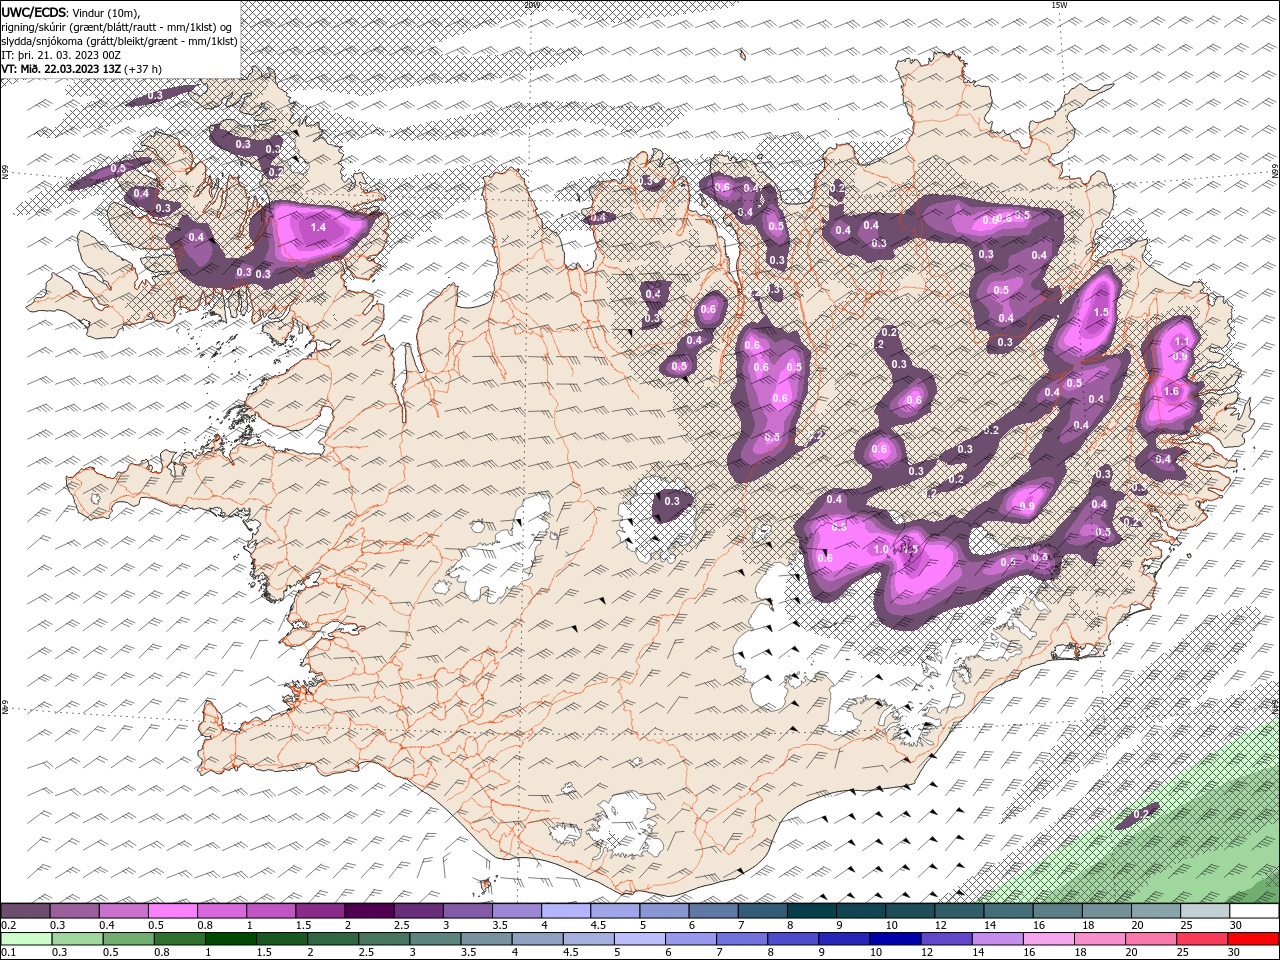Click the 1.1 snowfall value on east coast
Image resolution: width=1280 pixels, height=960 pixels.
pyautogui.click(x=1181, y=342)
